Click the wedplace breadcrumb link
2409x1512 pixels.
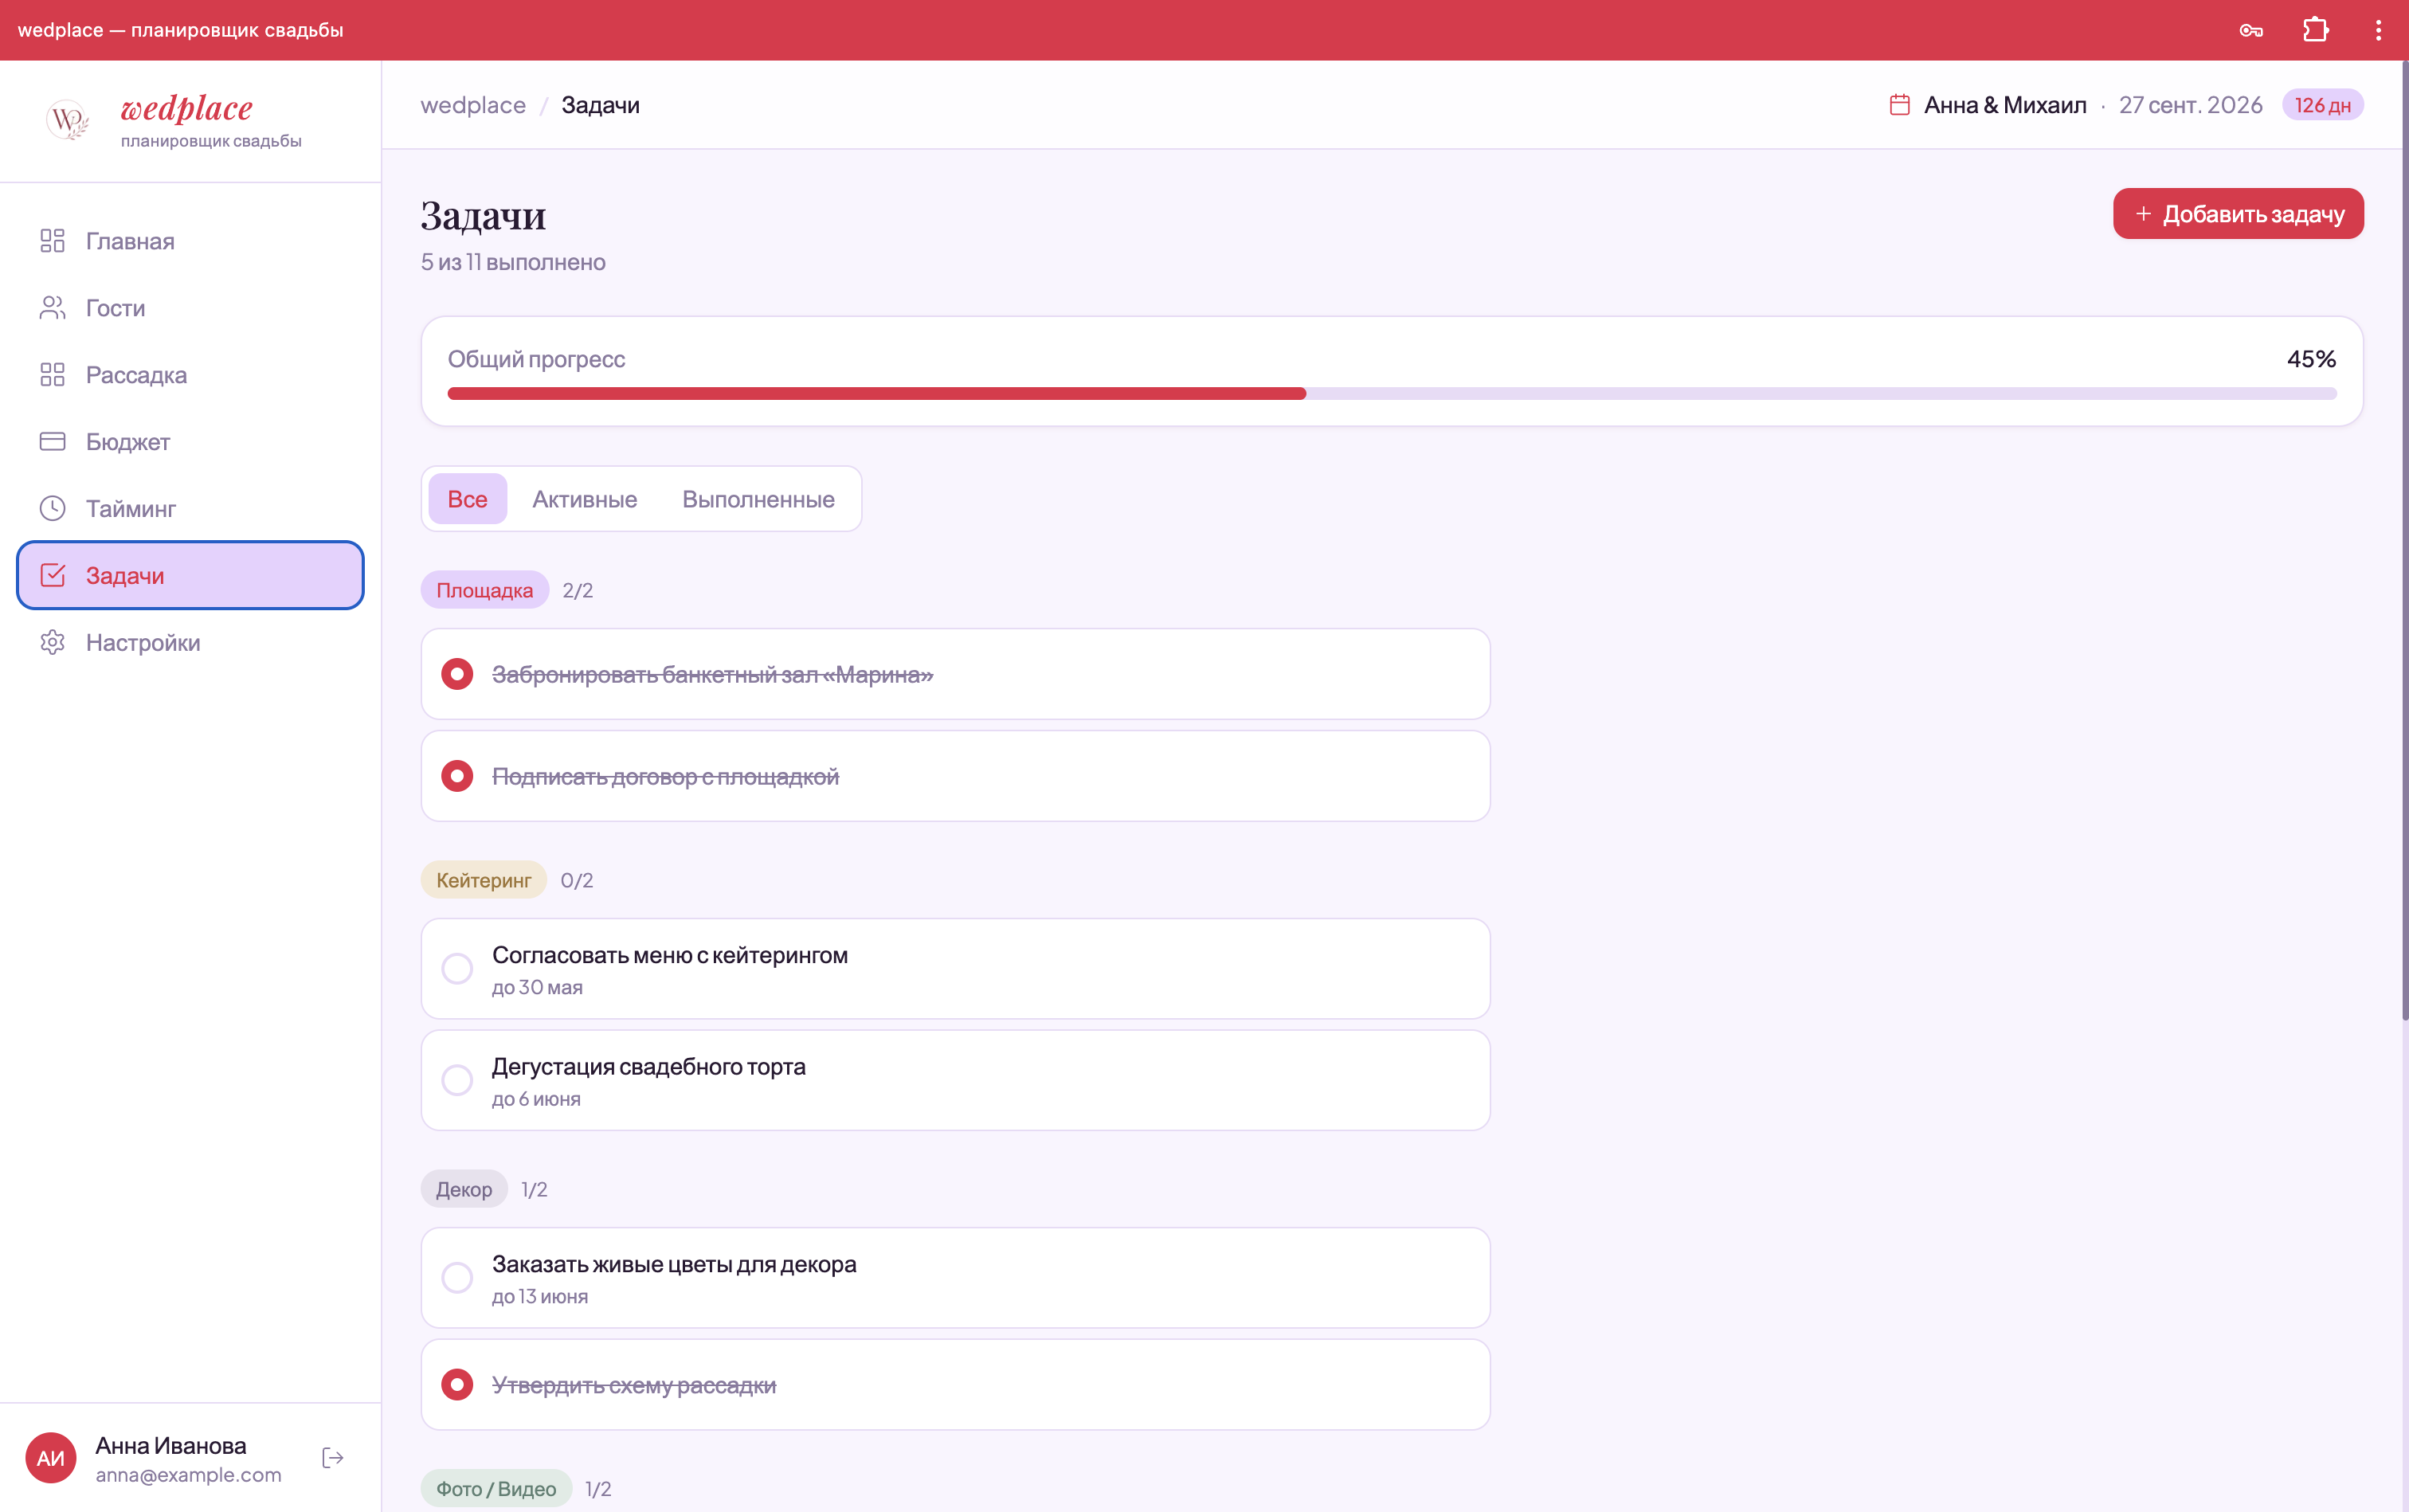(x=473, y=105)
